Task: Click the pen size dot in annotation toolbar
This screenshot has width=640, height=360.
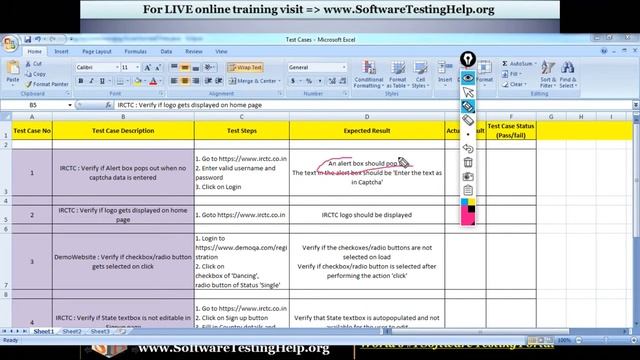Action: [x=468, y=134]
